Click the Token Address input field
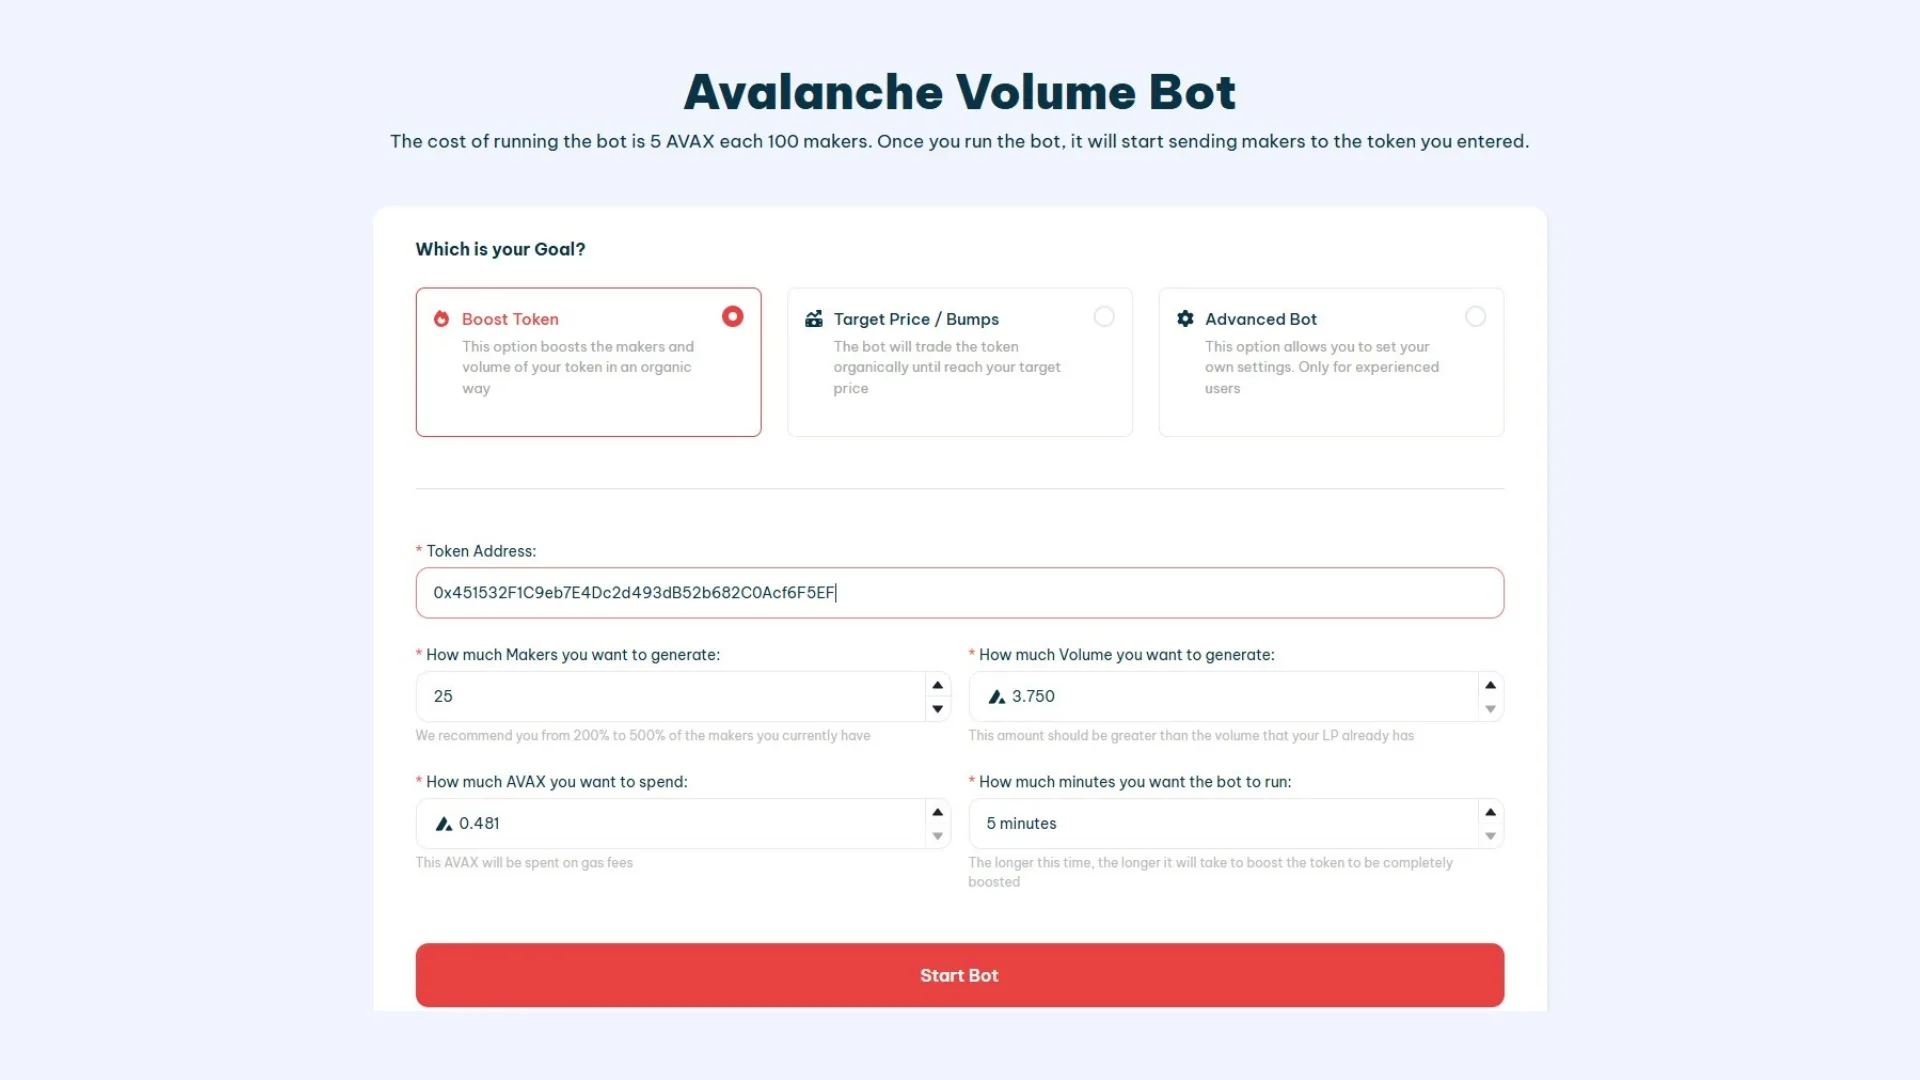Viewport: 1920px width, 1080px height. [x=960, y=593]
